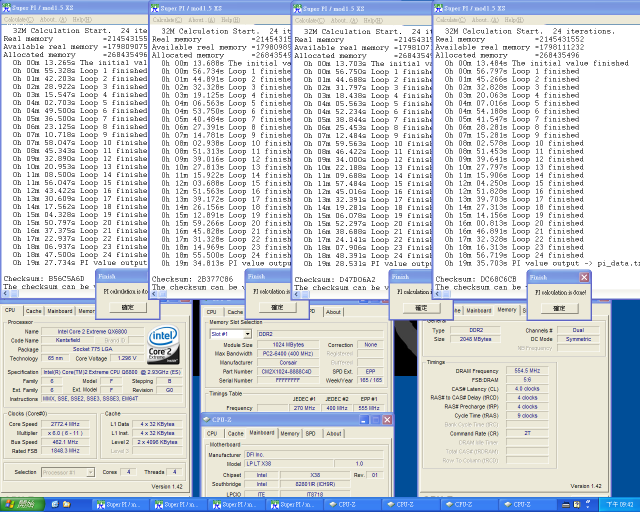Select About tab in the Motherboard CPU-Z window
640x512 pixels.
coord(334,434)
